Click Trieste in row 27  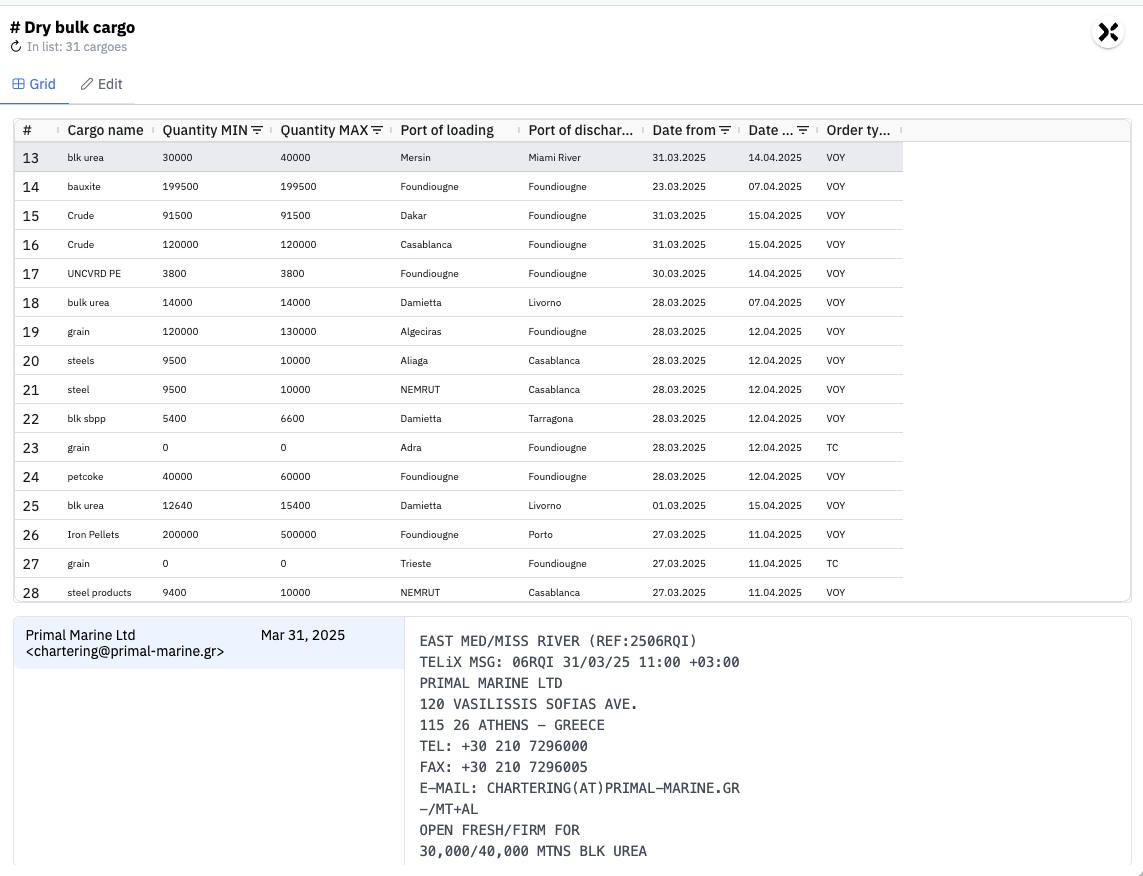click(x=416, y=563)
